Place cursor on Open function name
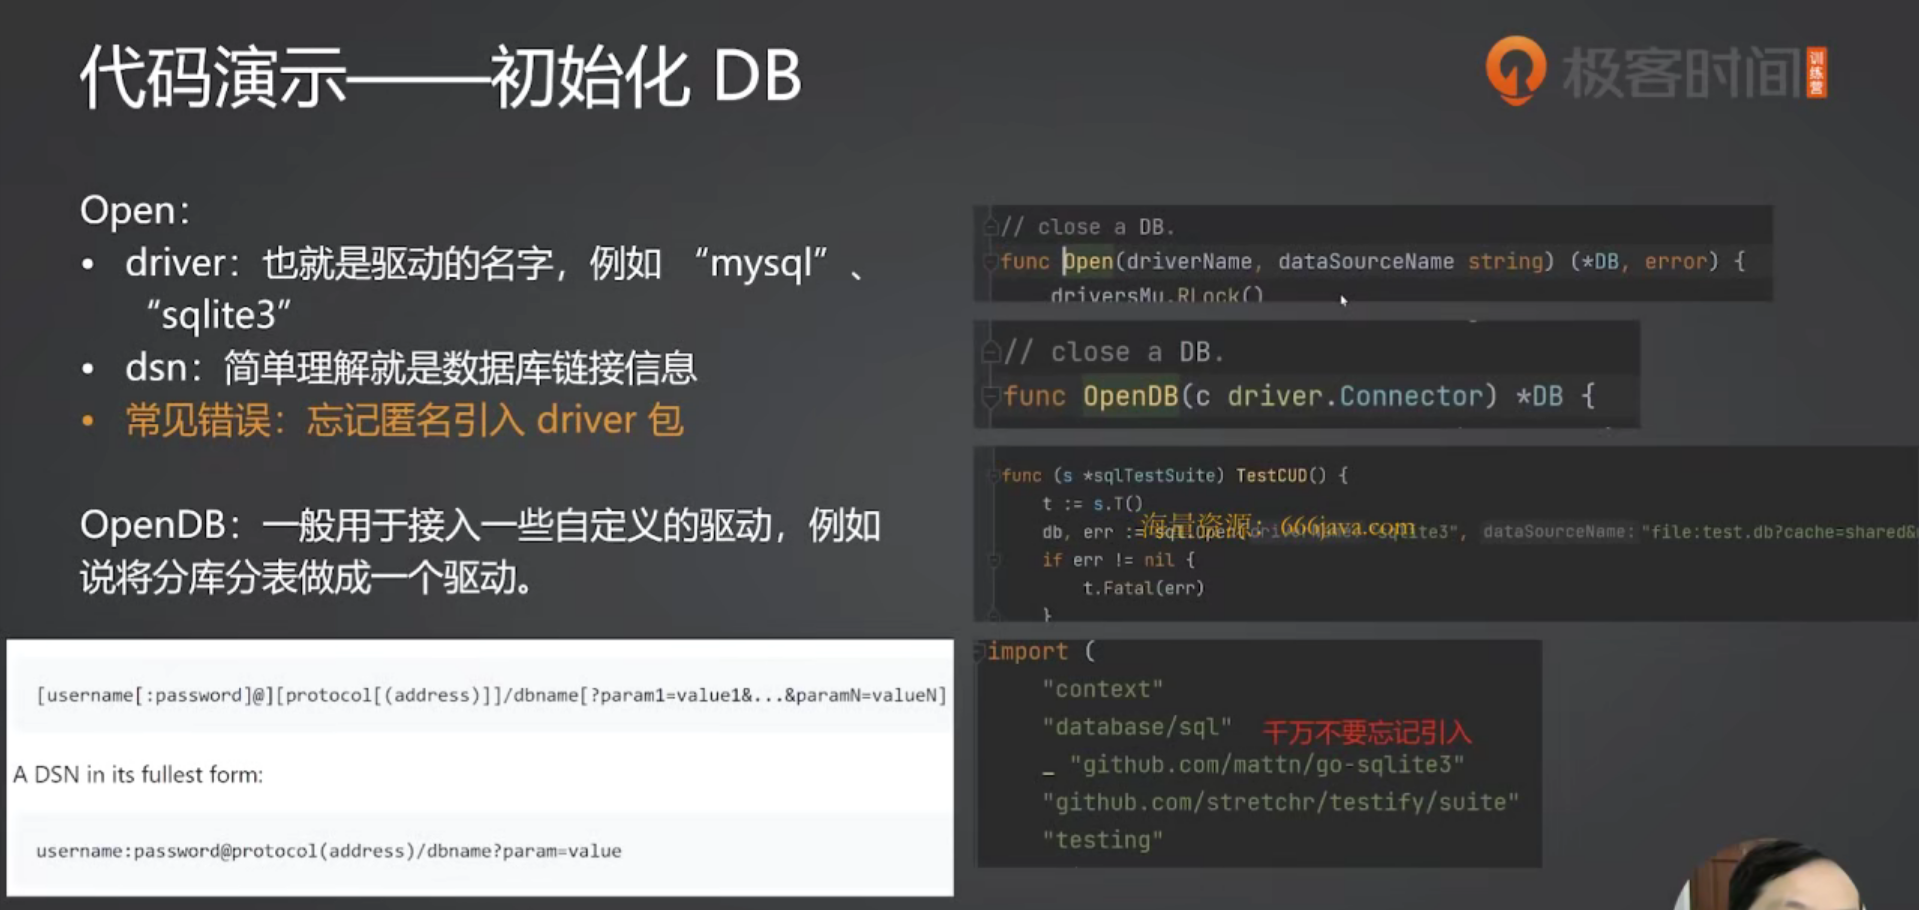This screenshot has height=910, width=1919. [x=1088, y=261]
